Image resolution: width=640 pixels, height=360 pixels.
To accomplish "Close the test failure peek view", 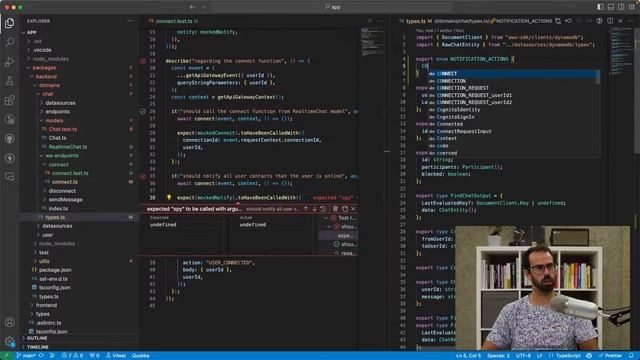I will tap(353, 209).
